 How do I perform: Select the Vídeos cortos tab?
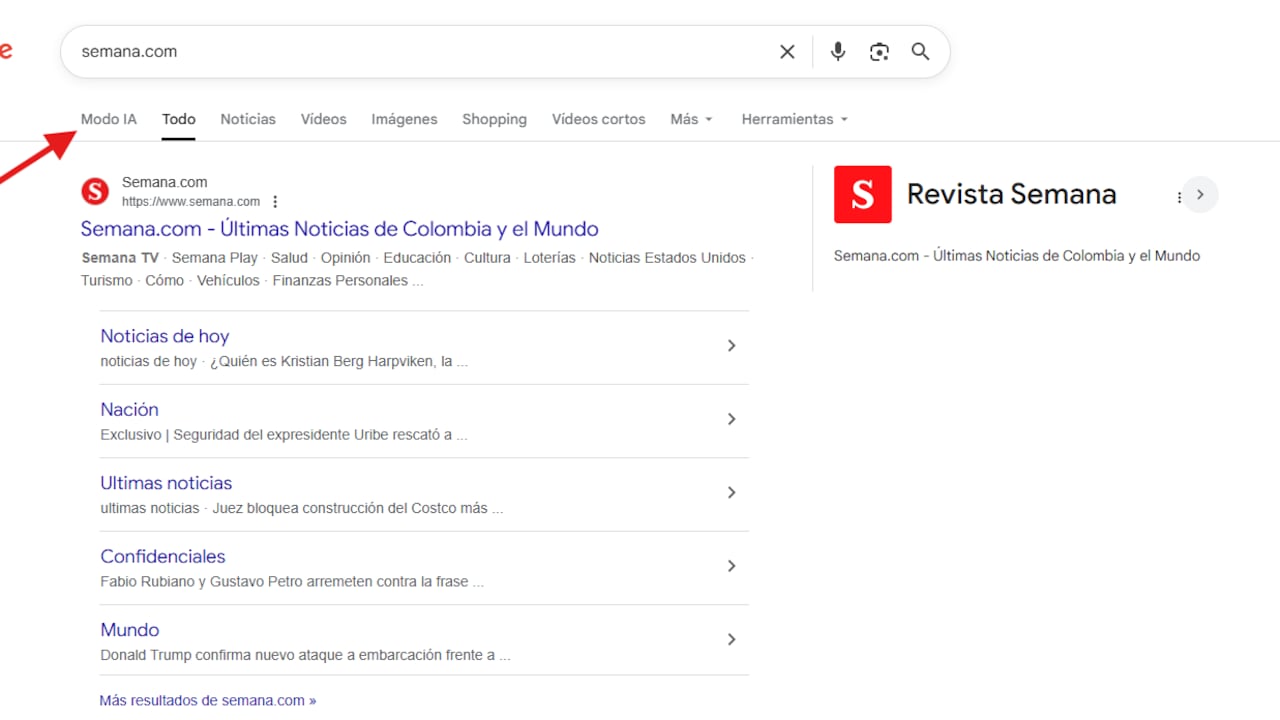pos(598,119)
